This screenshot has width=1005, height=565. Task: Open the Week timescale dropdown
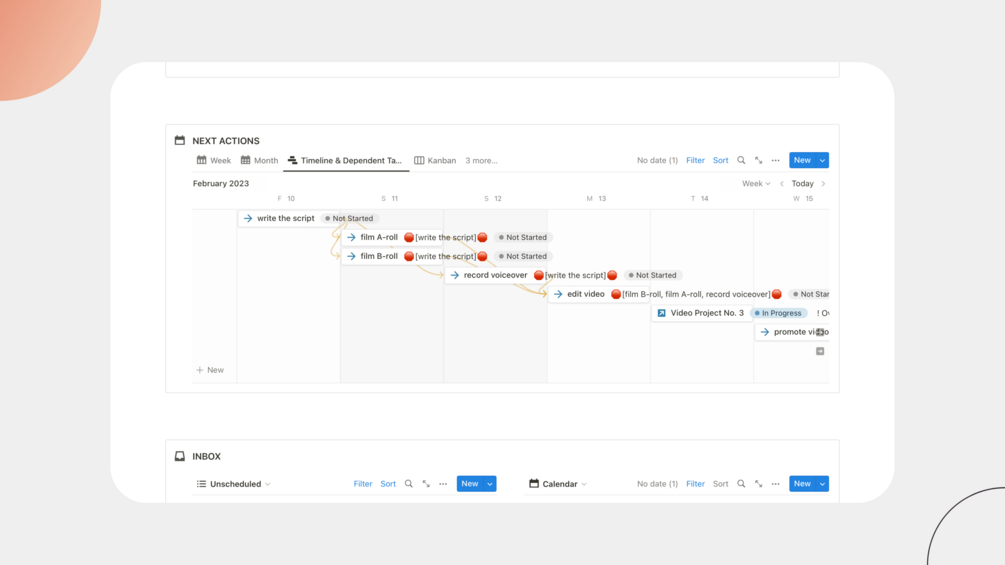[755, 184]
